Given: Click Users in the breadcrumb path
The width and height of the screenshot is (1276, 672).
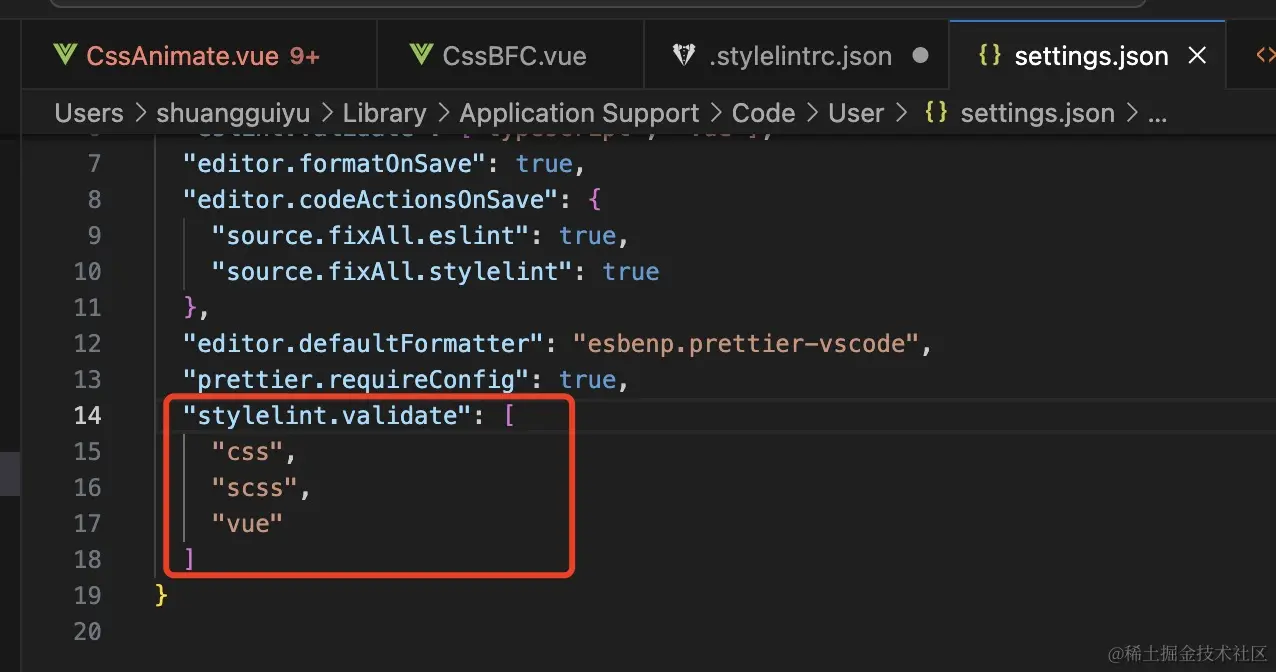Looking at the screenshot, I should (88, 113).
